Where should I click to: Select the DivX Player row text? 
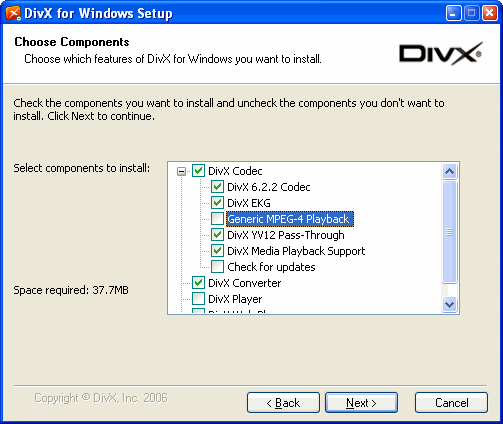coord(235,299)
